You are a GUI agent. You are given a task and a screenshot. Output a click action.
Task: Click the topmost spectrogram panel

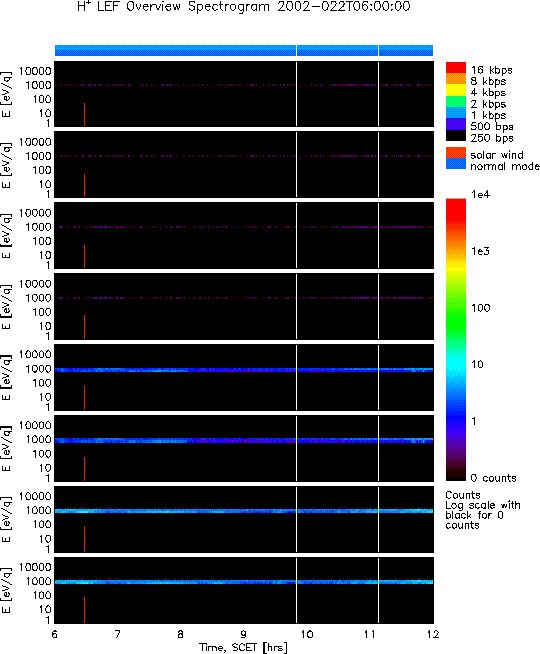click(x=244, y=94)
